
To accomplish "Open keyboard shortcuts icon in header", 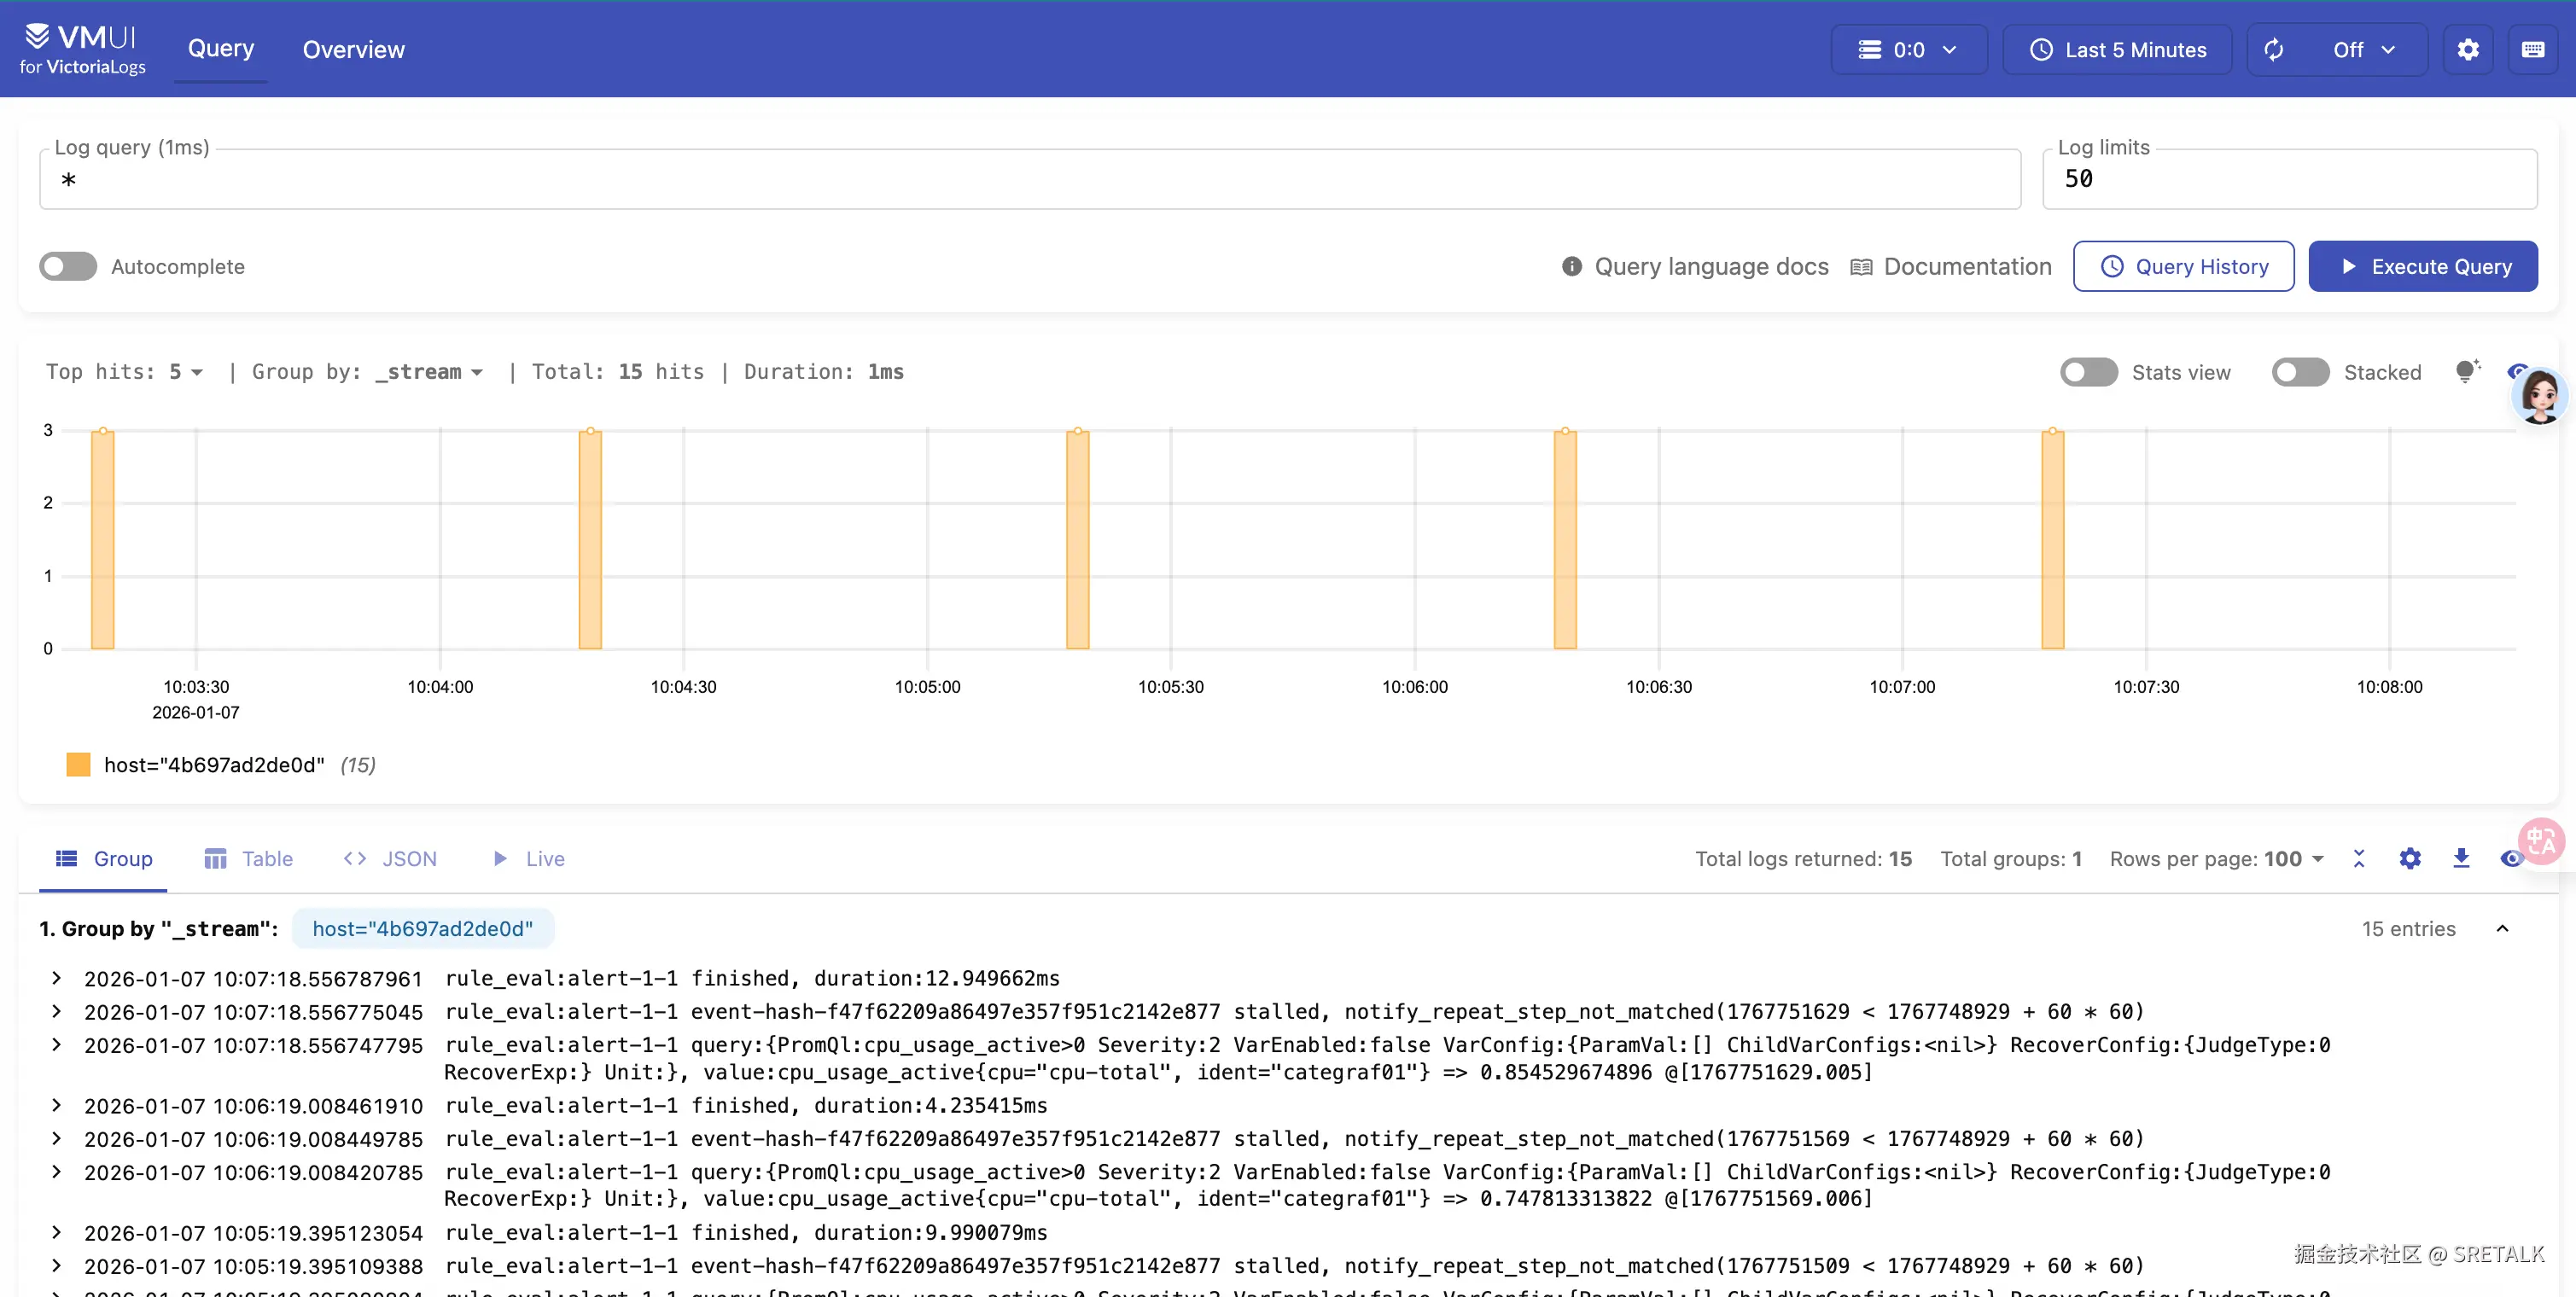I will (x=2532, y=50).
